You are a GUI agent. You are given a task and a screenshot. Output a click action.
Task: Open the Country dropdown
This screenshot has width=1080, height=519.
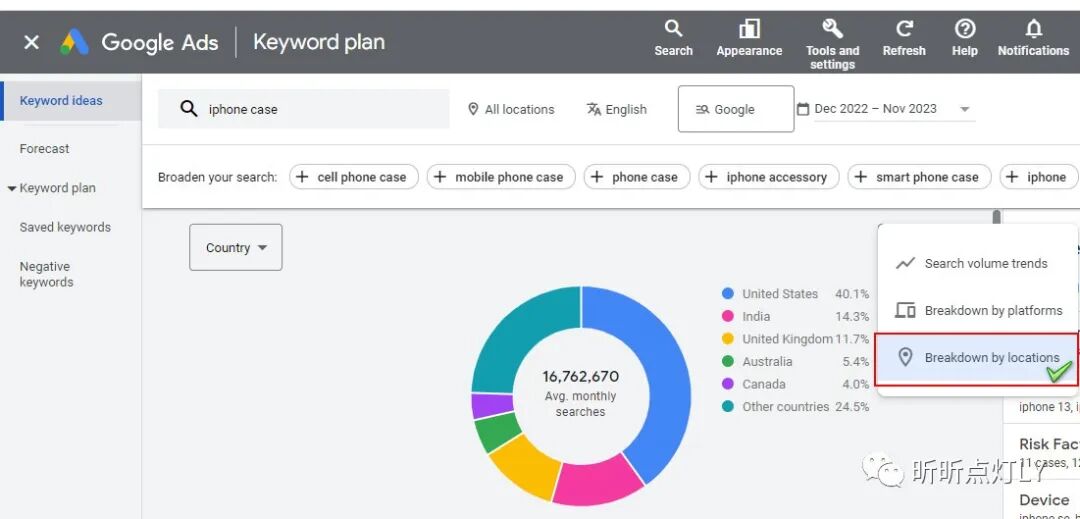[x=236, y=247]
